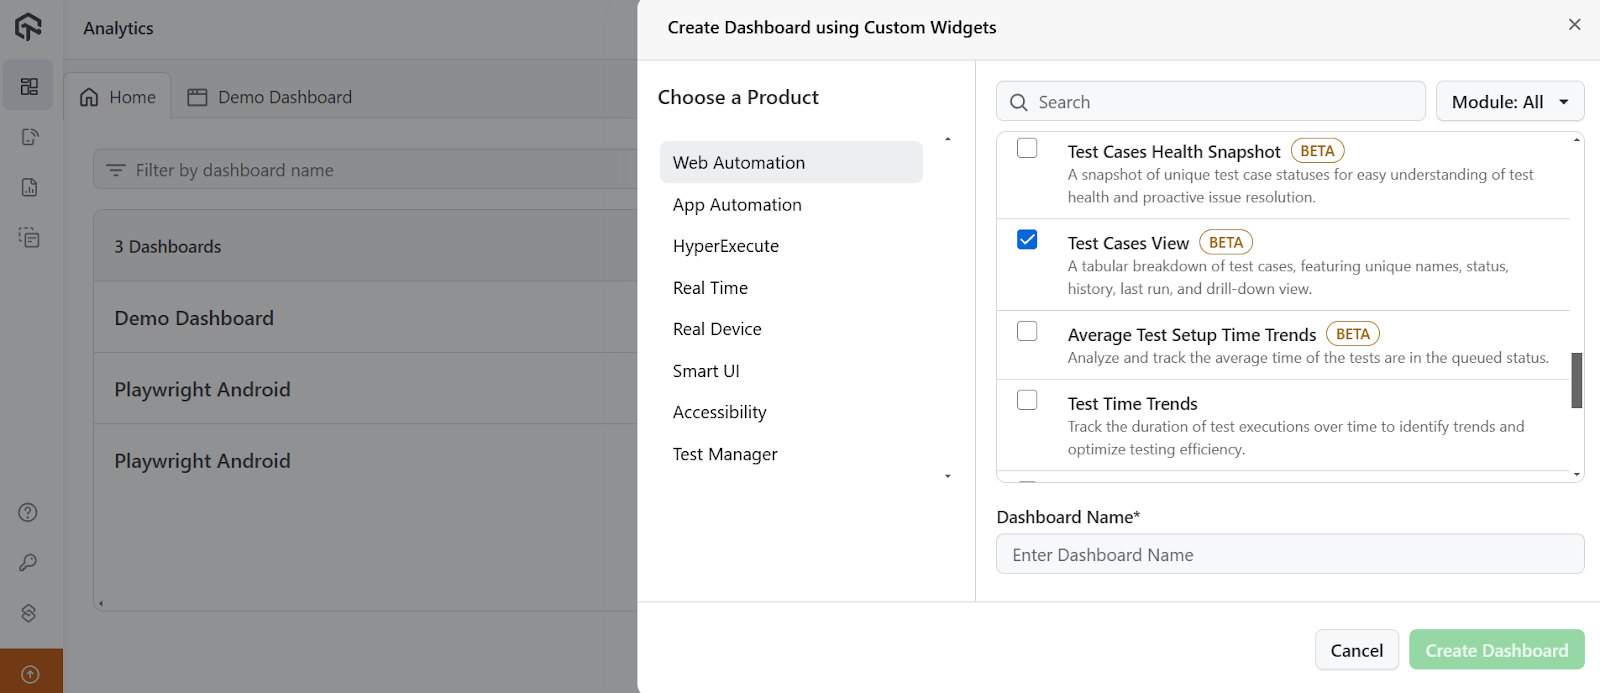Close the Create Dashboard dialog
This screenshot has height=693, width=1600.
pyautogui.click(x=1575, y=25)
